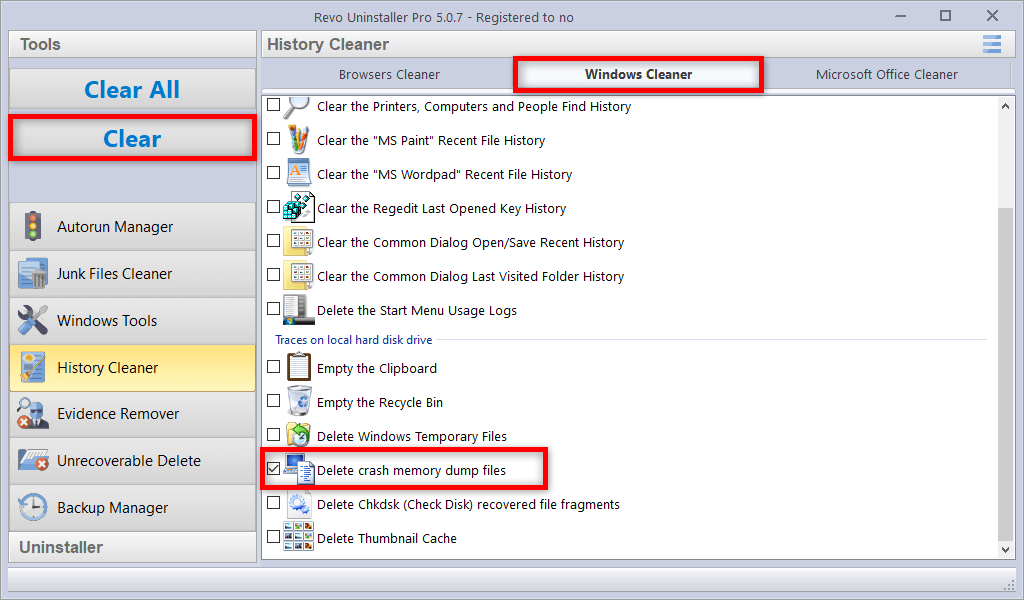Click the "Empty the Recycle Bin" text
The width and height of the screenshot is (1024, 600).
point(379,402)
